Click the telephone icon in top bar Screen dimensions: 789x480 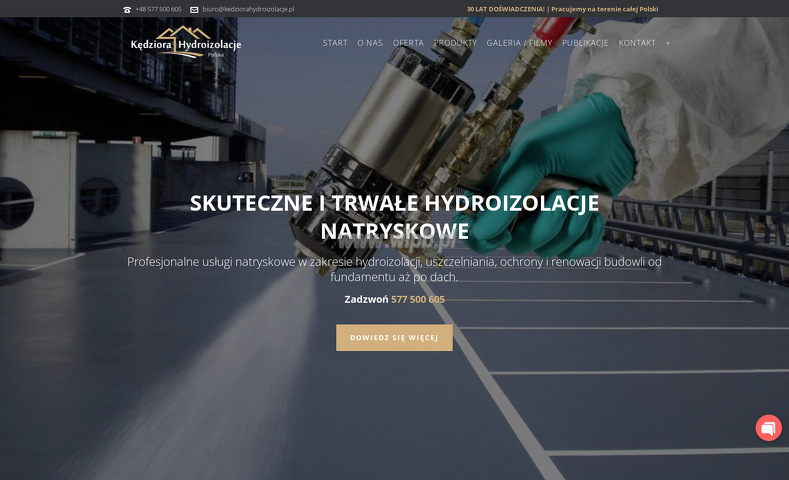tap(127, 10)
